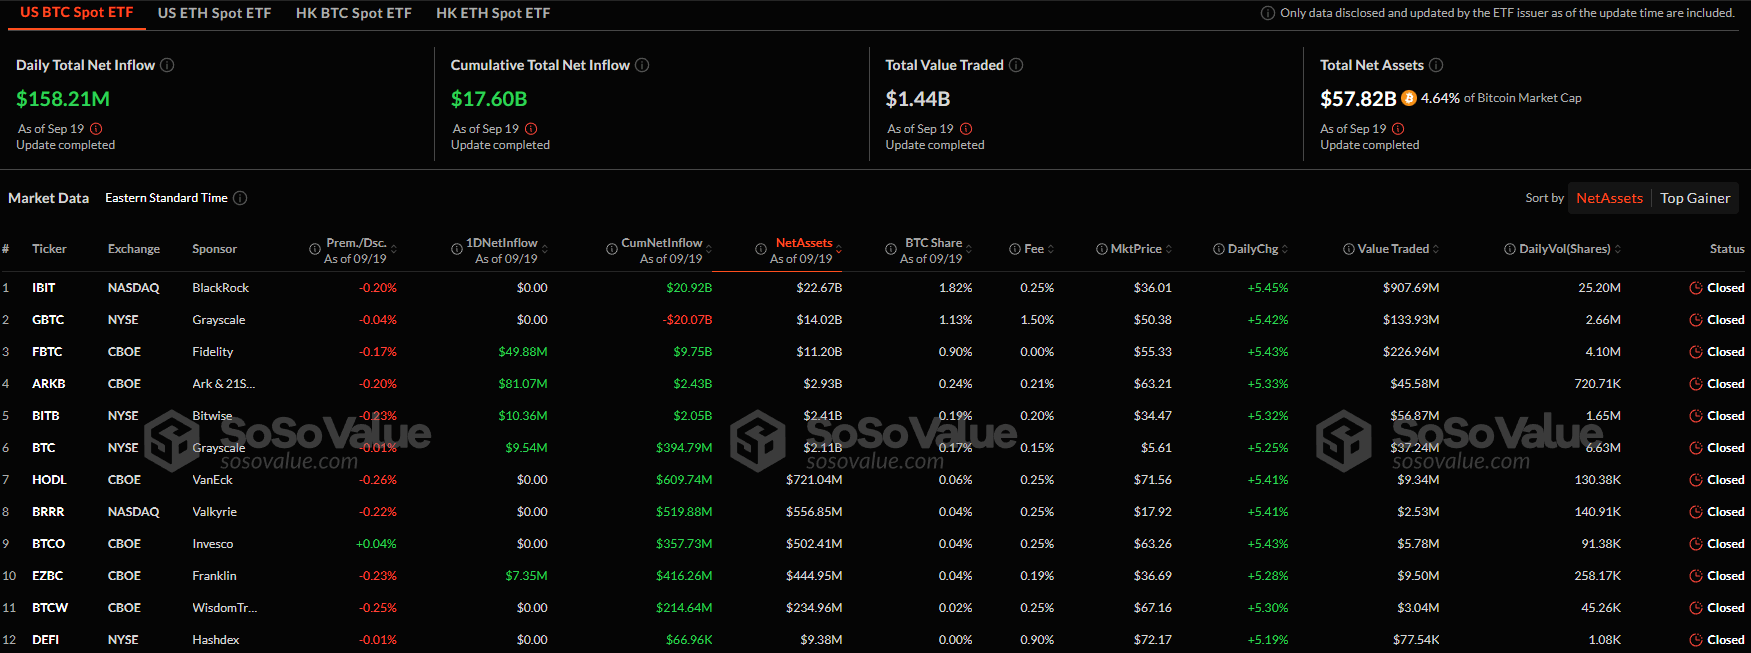The width and height of the screenshot is (1751, 653).
Task: Switch to HK BTC Spot ETF tab
Action: pyautogui.click(x=354, y=13)
